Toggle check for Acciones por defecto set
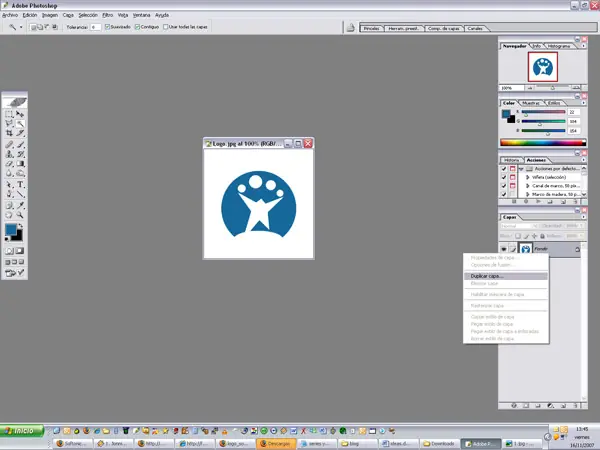The width and height of the screenshot is (600, 450). pos(504,169)
